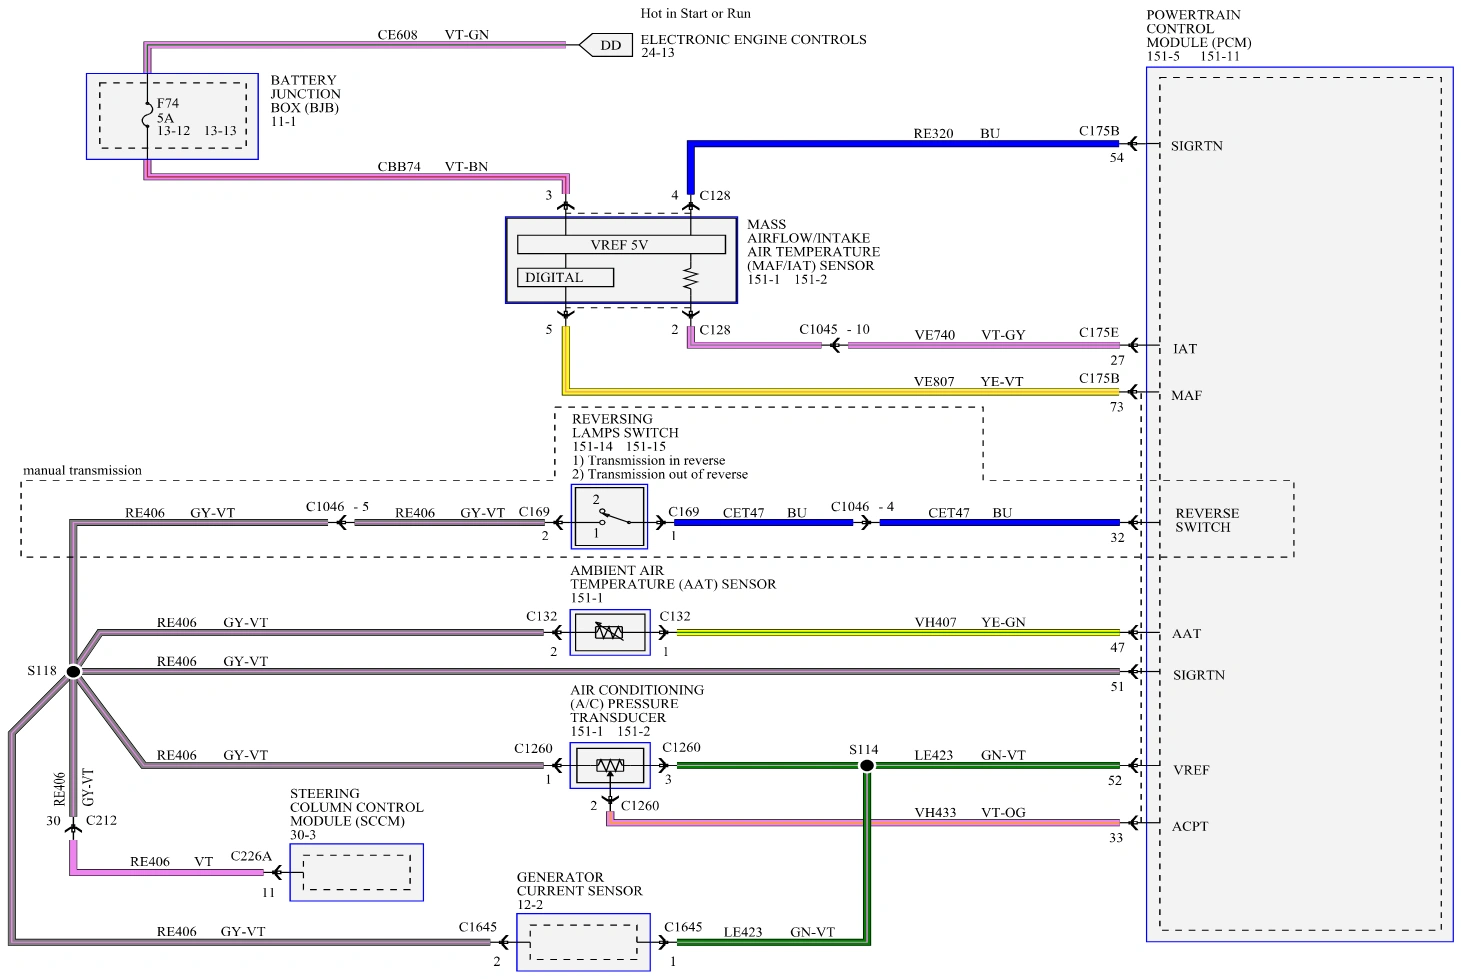Click the "Hot in Start or Run" label

tap(695, 14)
